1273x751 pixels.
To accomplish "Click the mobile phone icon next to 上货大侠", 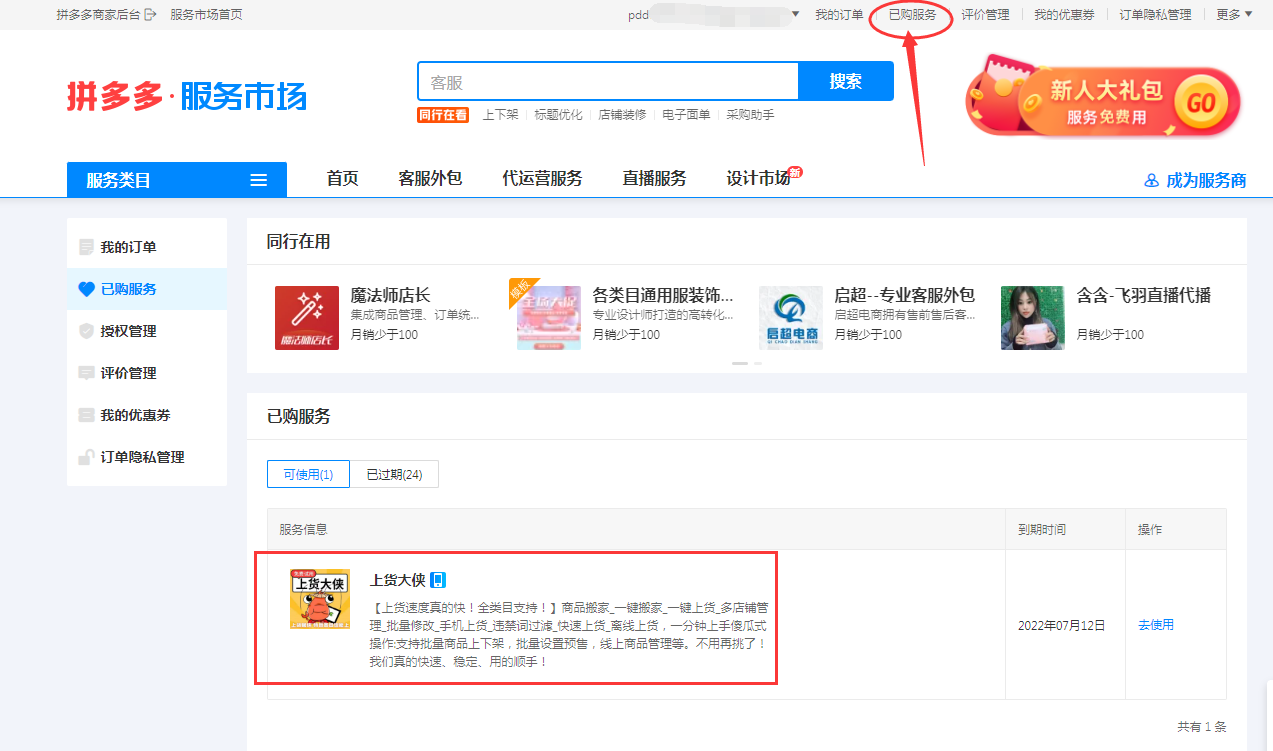I will (438, 580).
